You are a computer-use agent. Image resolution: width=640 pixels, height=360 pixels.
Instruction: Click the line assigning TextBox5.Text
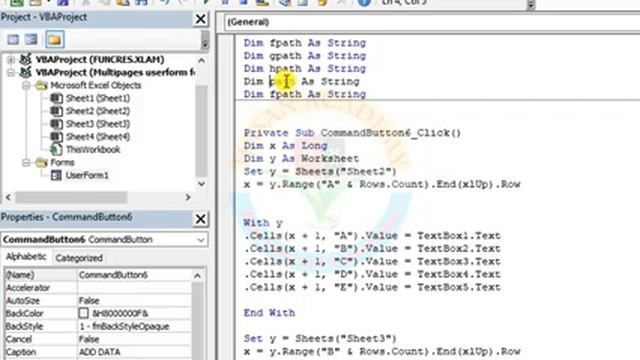pyautogui.click(x=372, y=287)
